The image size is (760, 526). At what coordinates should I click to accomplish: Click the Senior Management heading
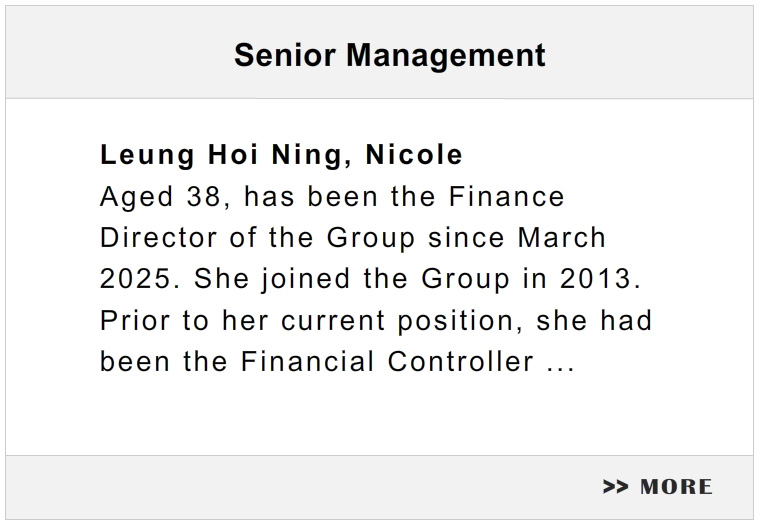pyautogui.click(x=390, y=55)
